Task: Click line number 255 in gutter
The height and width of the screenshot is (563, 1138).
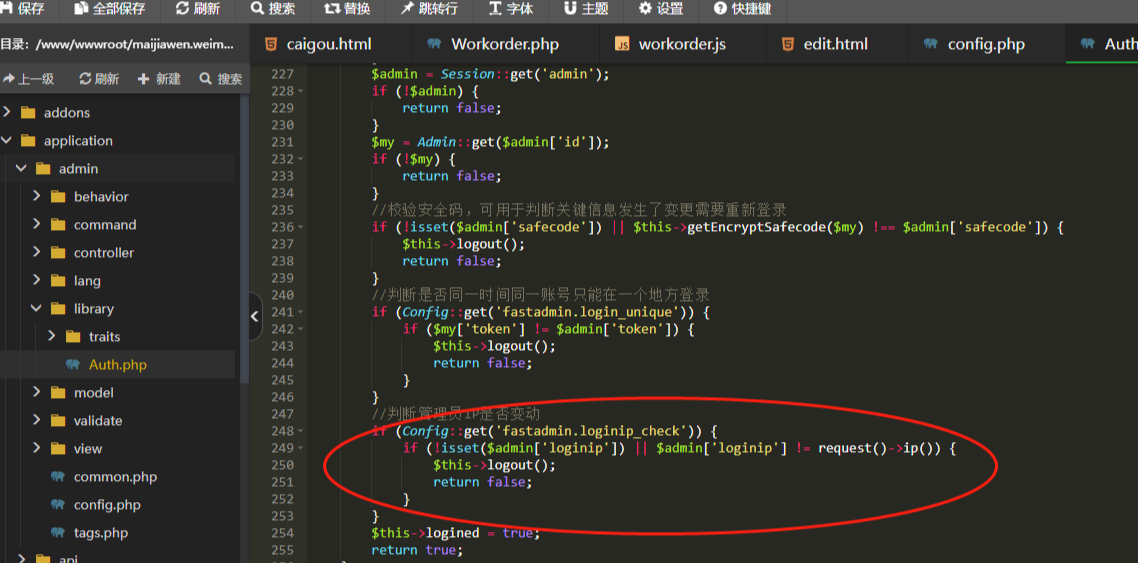Action: [x=282, y=550]
